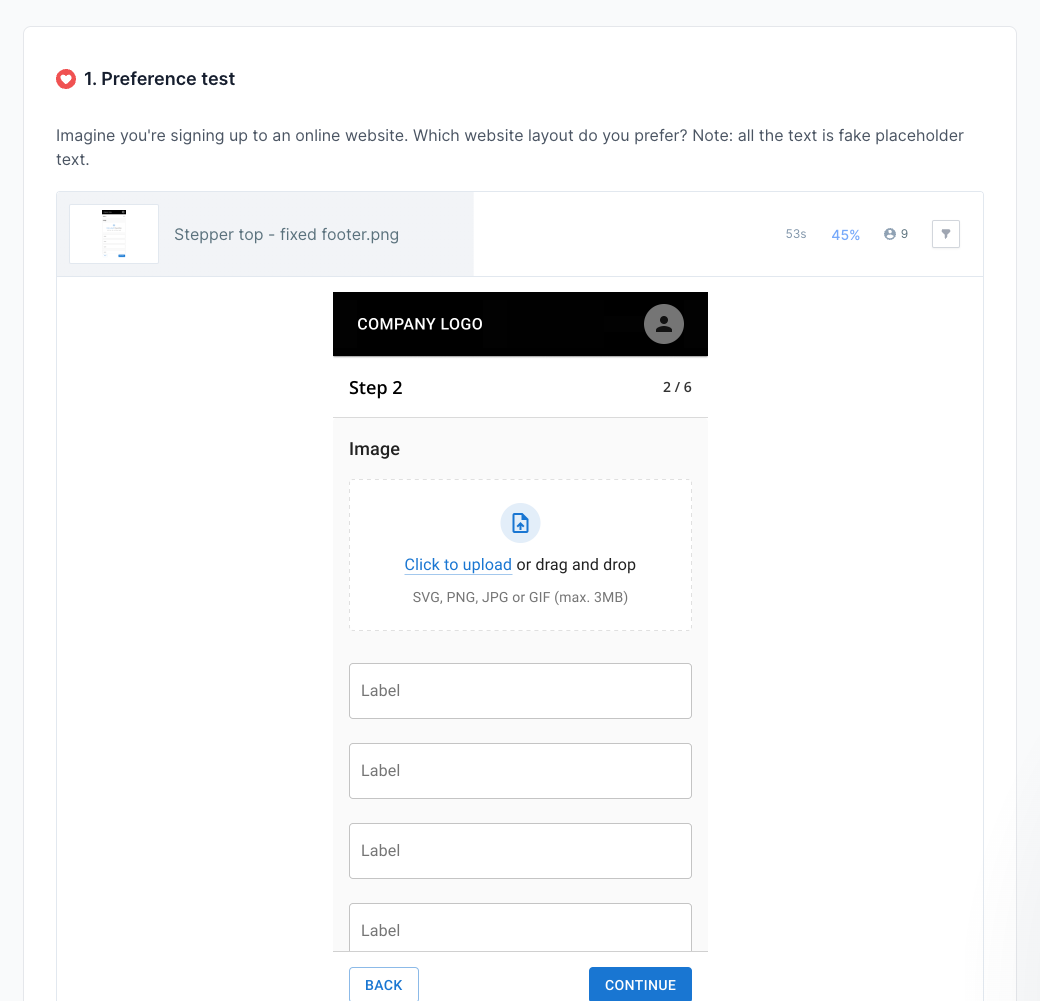
Task: Click the 'Step 2' heading
Action: click(x=375, y=387)
